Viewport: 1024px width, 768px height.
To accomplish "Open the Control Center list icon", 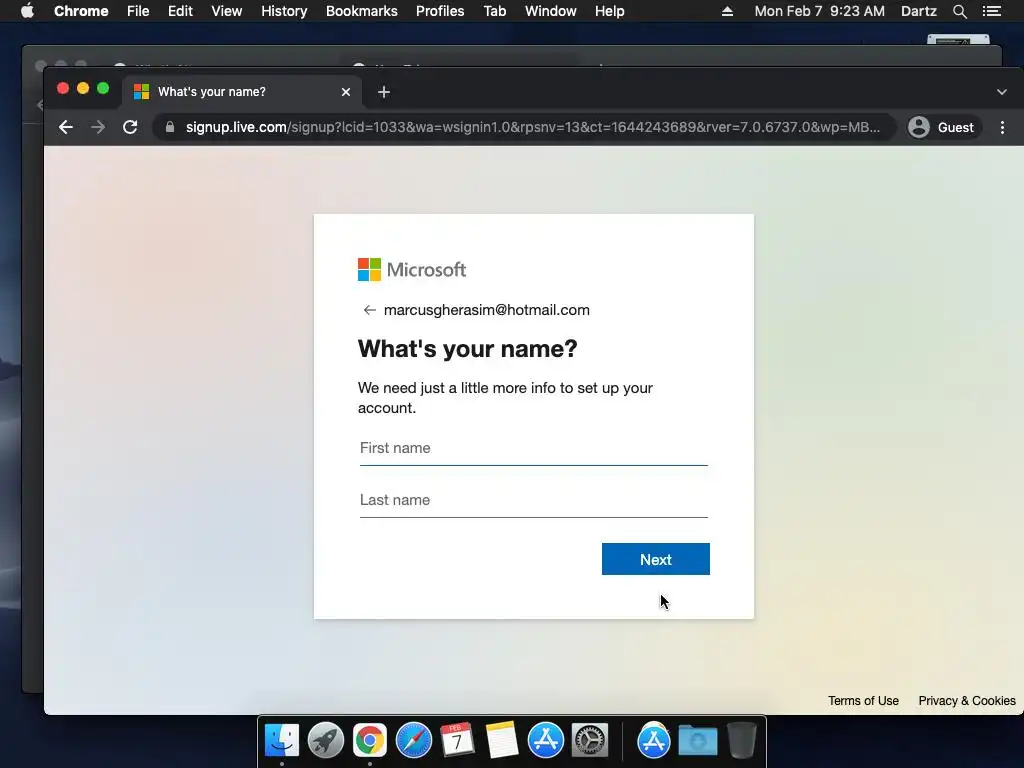I will click(991, 11).
